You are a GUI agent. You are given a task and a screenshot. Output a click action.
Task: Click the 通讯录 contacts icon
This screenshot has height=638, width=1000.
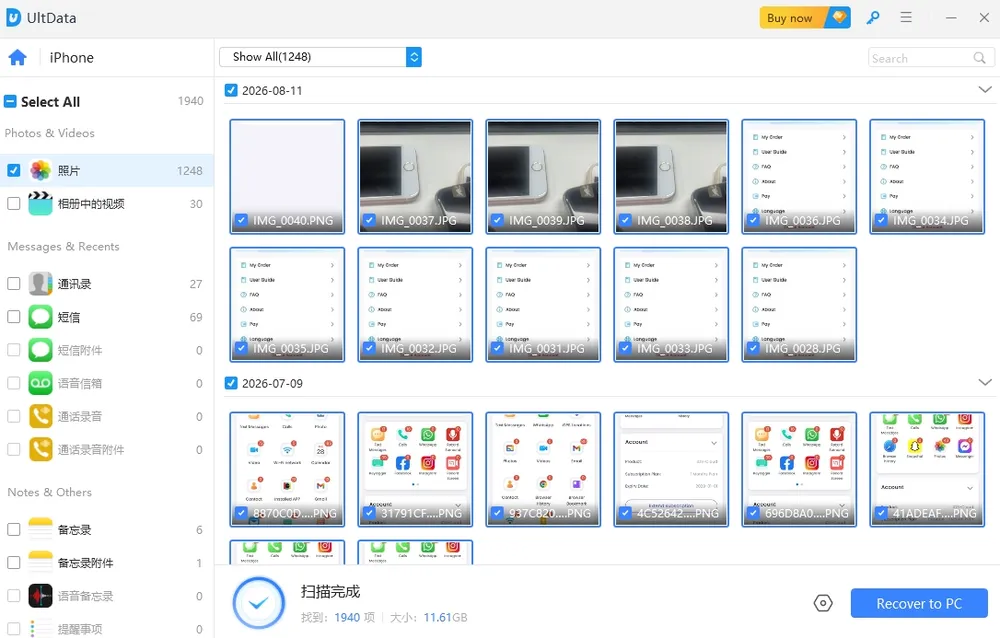(40, 284)
